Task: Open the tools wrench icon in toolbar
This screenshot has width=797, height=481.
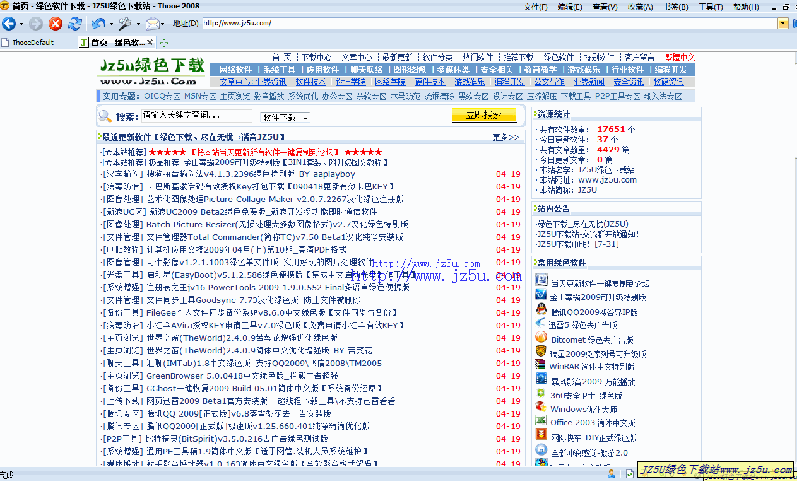Action: pyautogui.click(x=125, y=23)
